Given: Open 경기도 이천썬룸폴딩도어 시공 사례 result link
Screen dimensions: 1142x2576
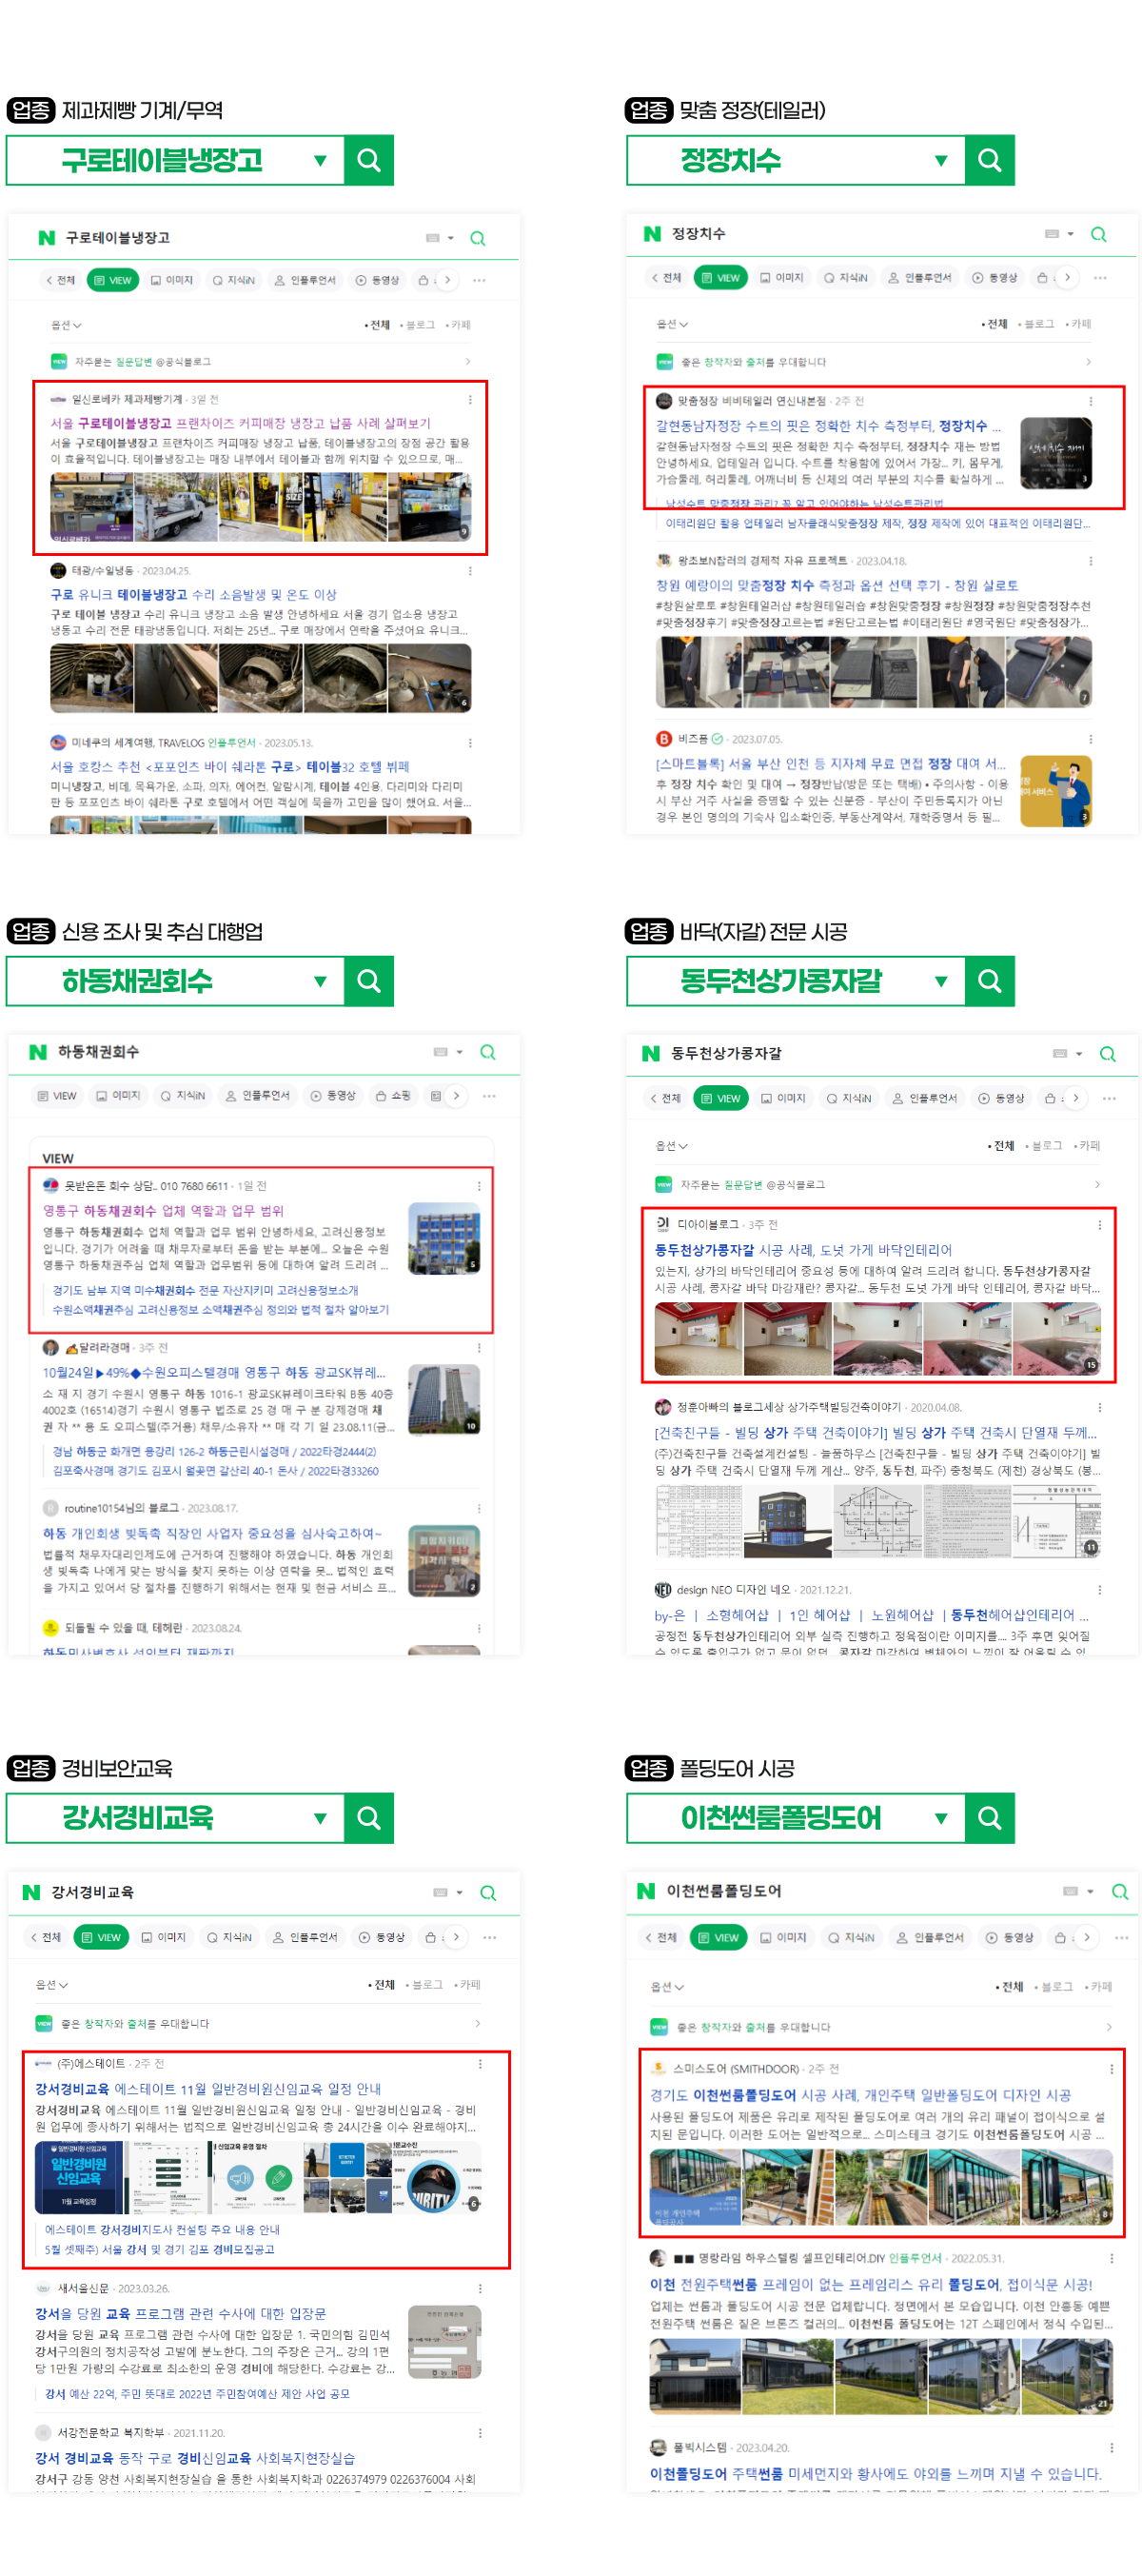Looking at the screenshot, I should pos(860,2095).
